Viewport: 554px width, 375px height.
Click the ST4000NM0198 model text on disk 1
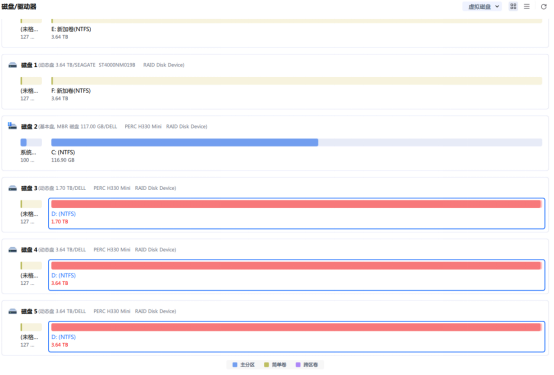tap(117, 65)
